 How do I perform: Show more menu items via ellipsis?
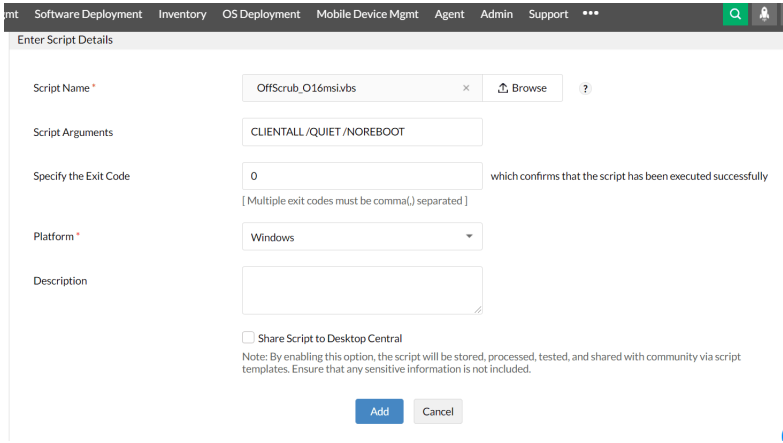click(590, 14)
